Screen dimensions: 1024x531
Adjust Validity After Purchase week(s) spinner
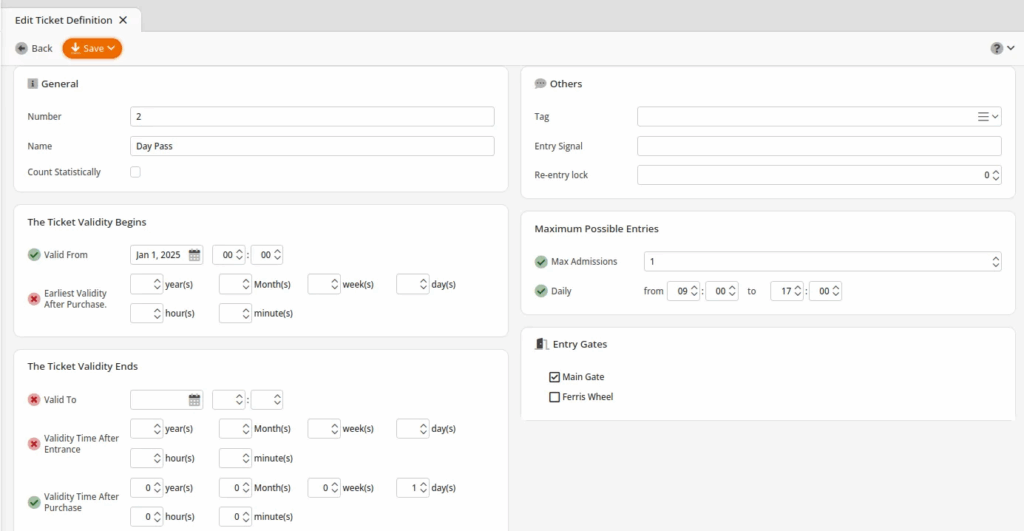(334, 488)
